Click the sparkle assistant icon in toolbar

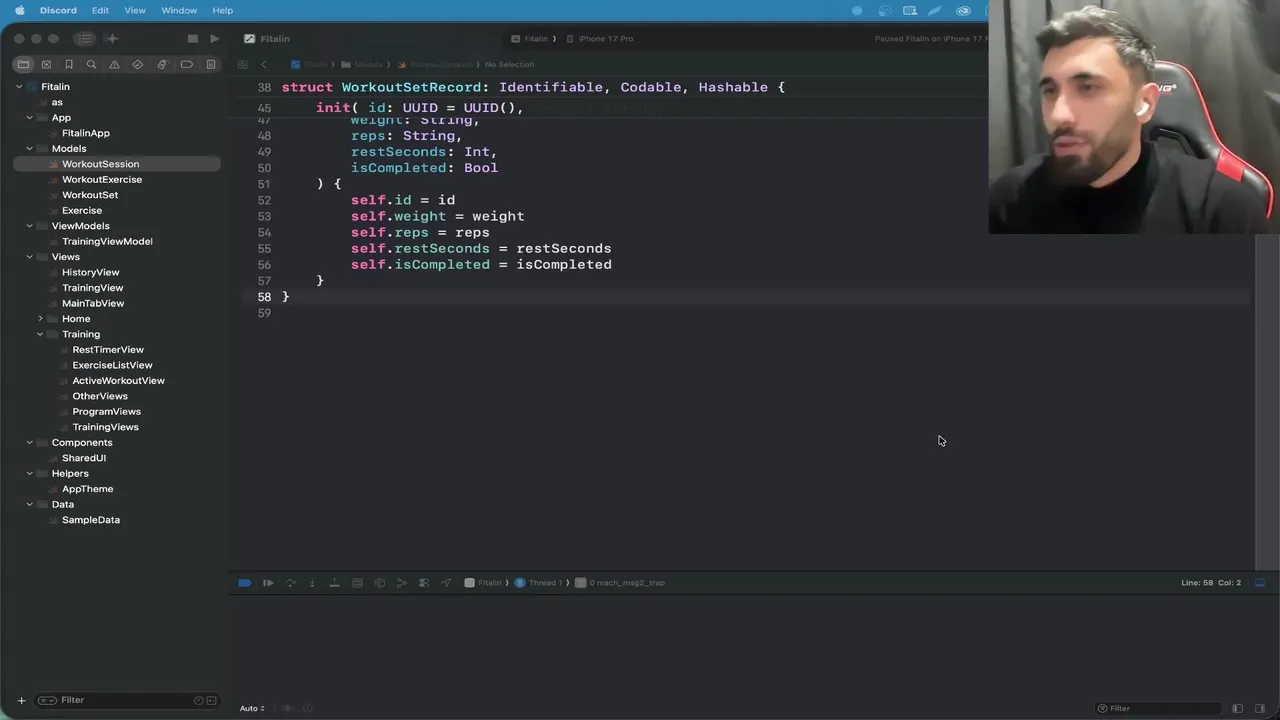point(112,38)
